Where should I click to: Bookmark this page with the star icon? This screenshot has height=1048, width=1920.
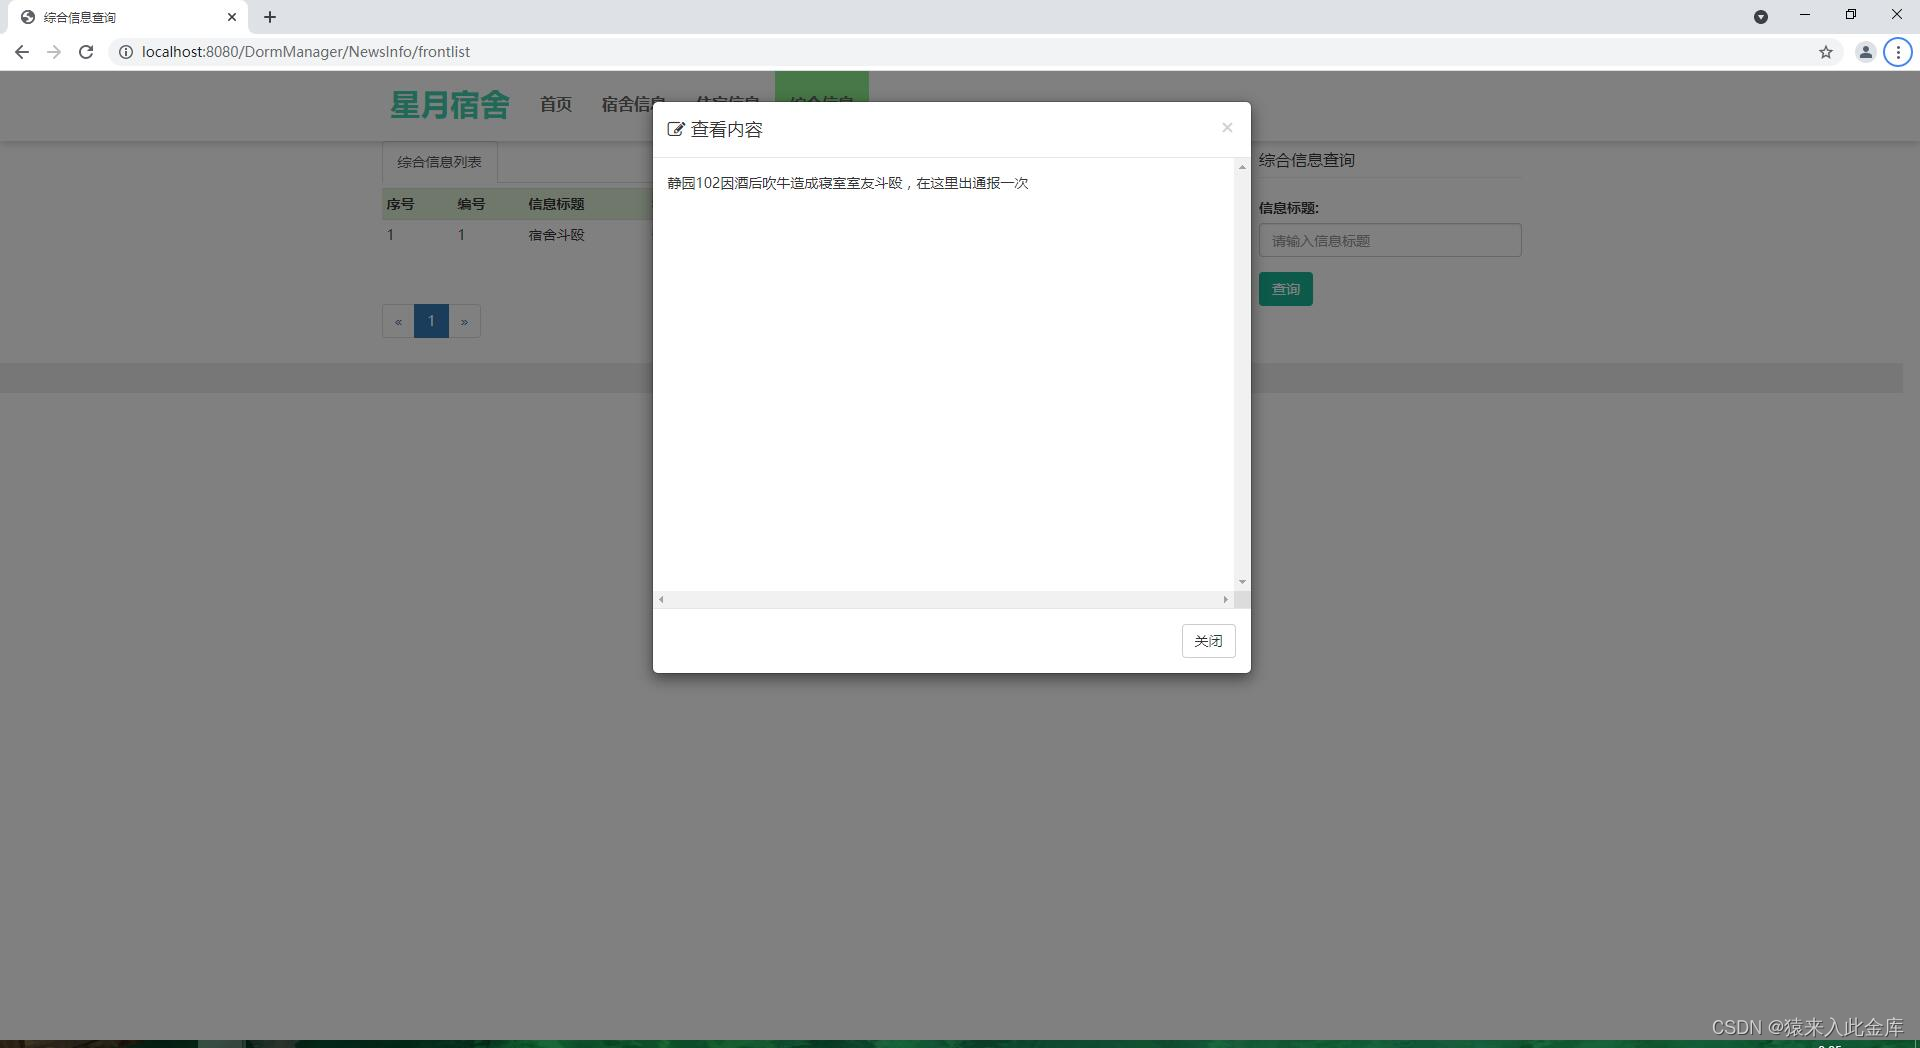tap(1826, 52)
